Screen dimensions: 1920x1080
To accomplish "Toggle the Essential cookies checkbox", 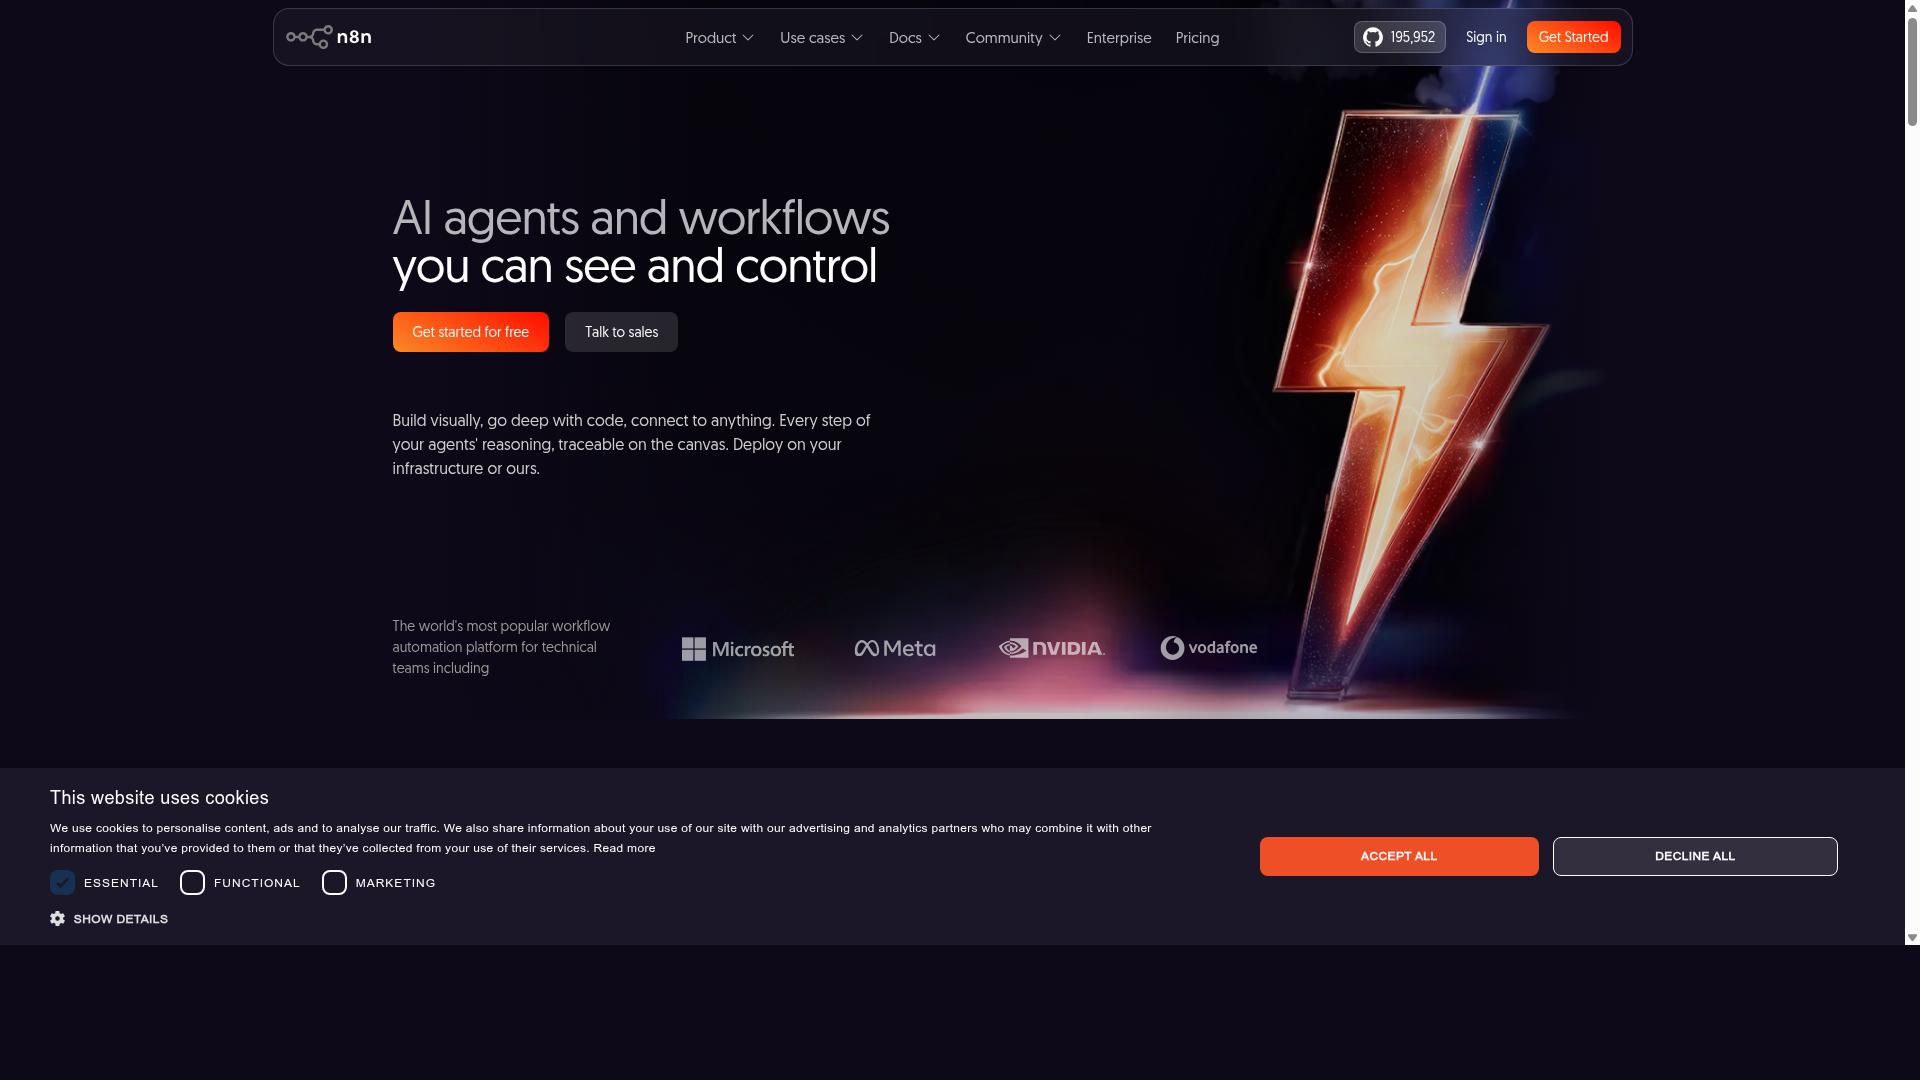I will tap(62, 882).
